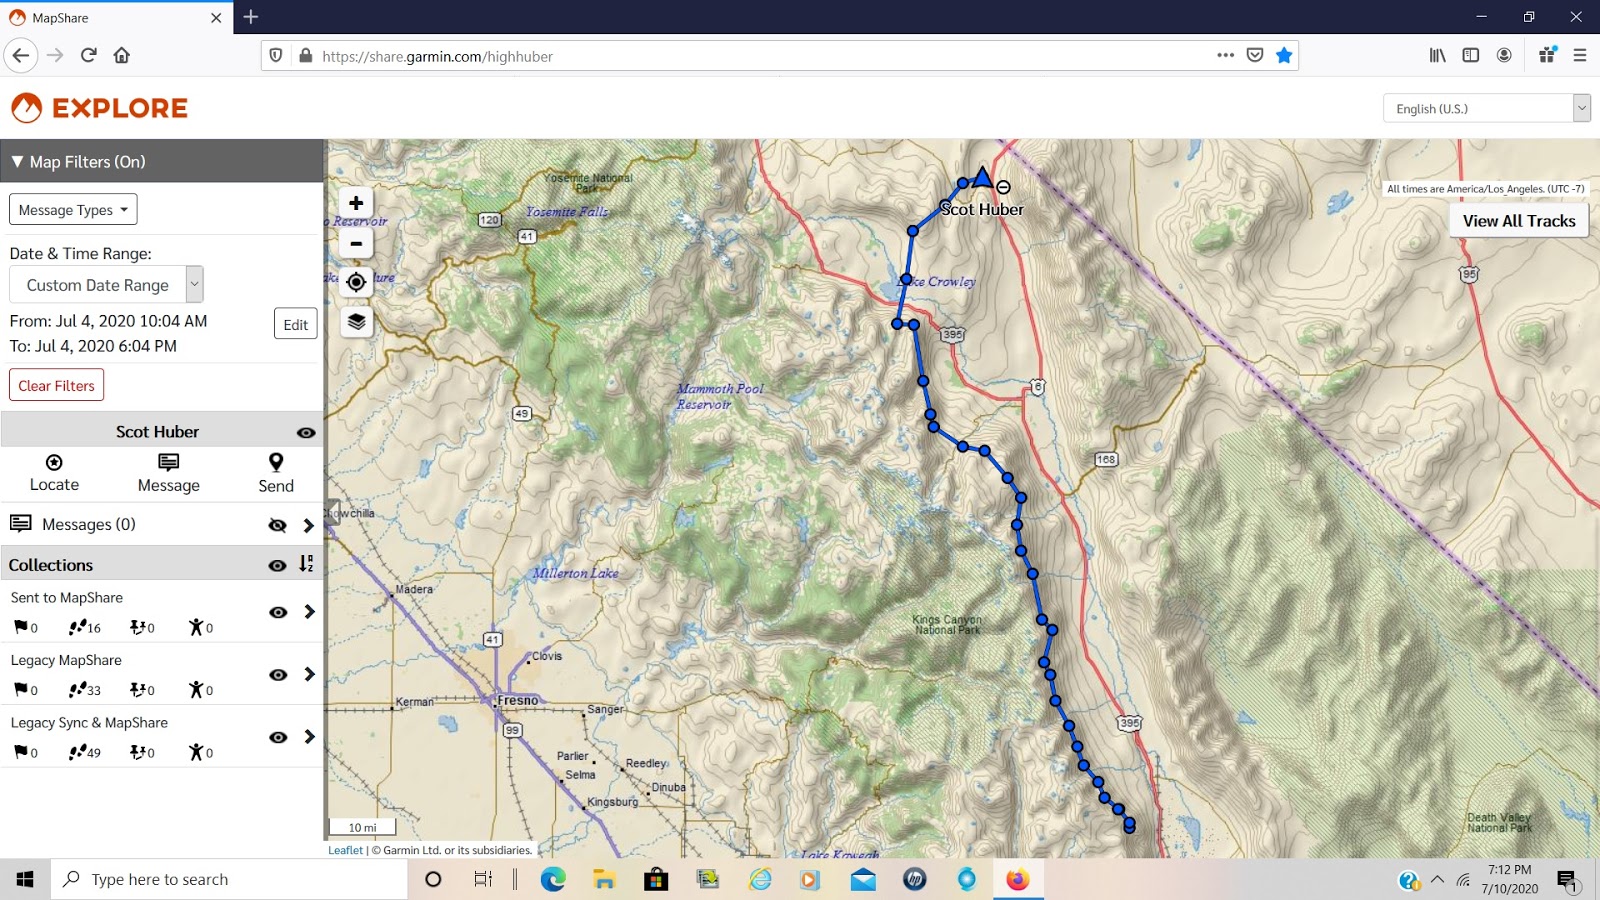Center map on my location

(356, 282)
